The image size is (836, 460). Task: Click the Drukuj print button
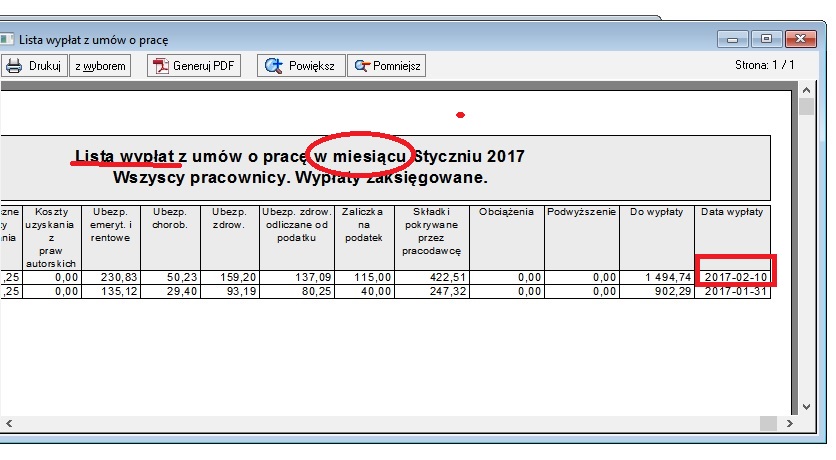tap(34, 66)
